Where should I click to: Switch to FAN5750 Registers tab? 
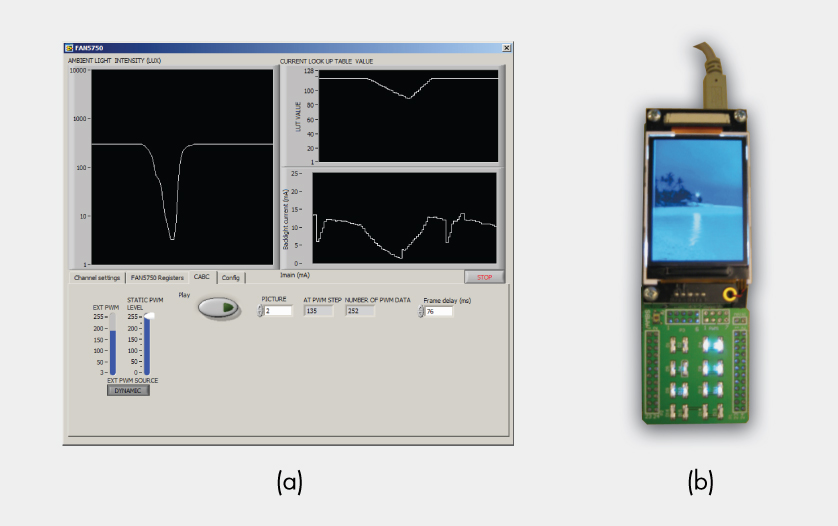click(x=157, y=278)
